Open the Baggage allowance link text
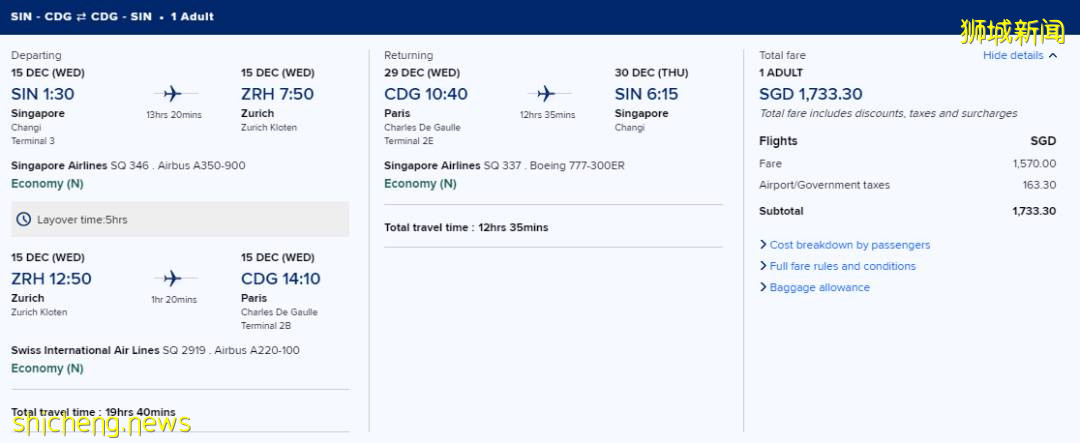The height and width of the screenshot is (443, 1080). tap(820, 288)
